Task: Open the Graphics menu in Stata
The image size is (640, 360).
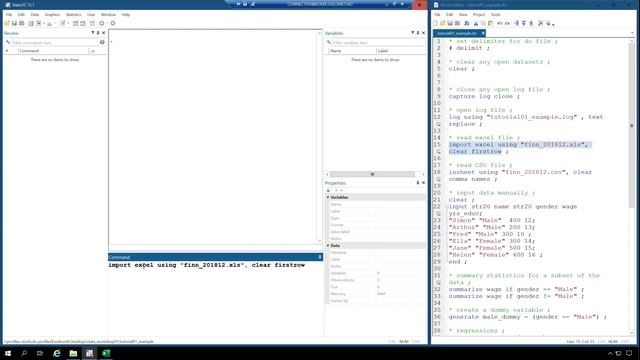Action: click(x=52, y=14)
